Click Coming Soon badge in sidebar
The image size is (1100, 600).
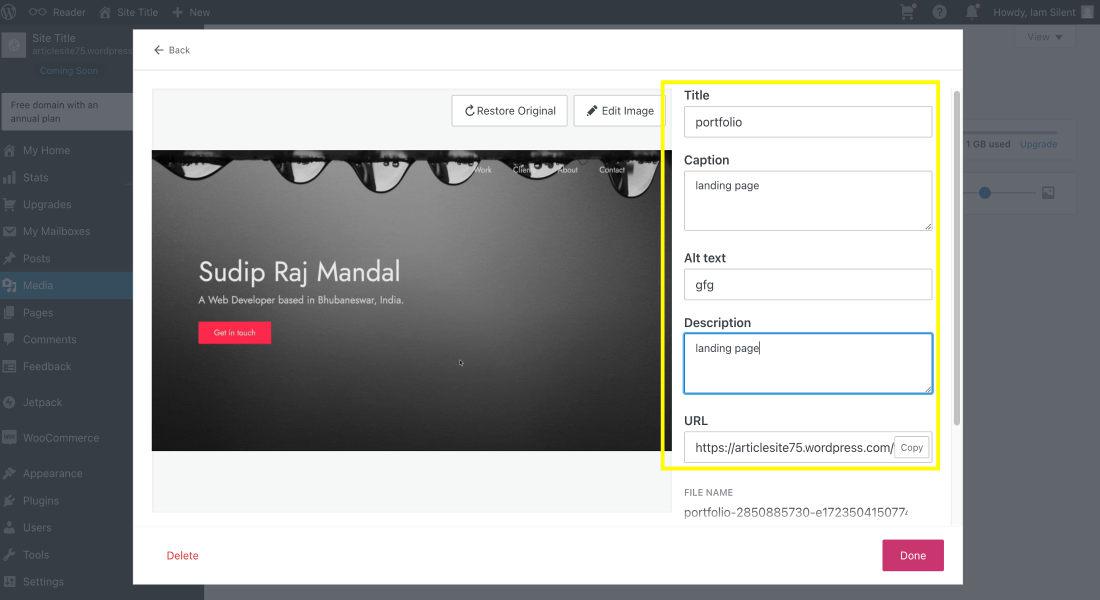coord(68,70)
